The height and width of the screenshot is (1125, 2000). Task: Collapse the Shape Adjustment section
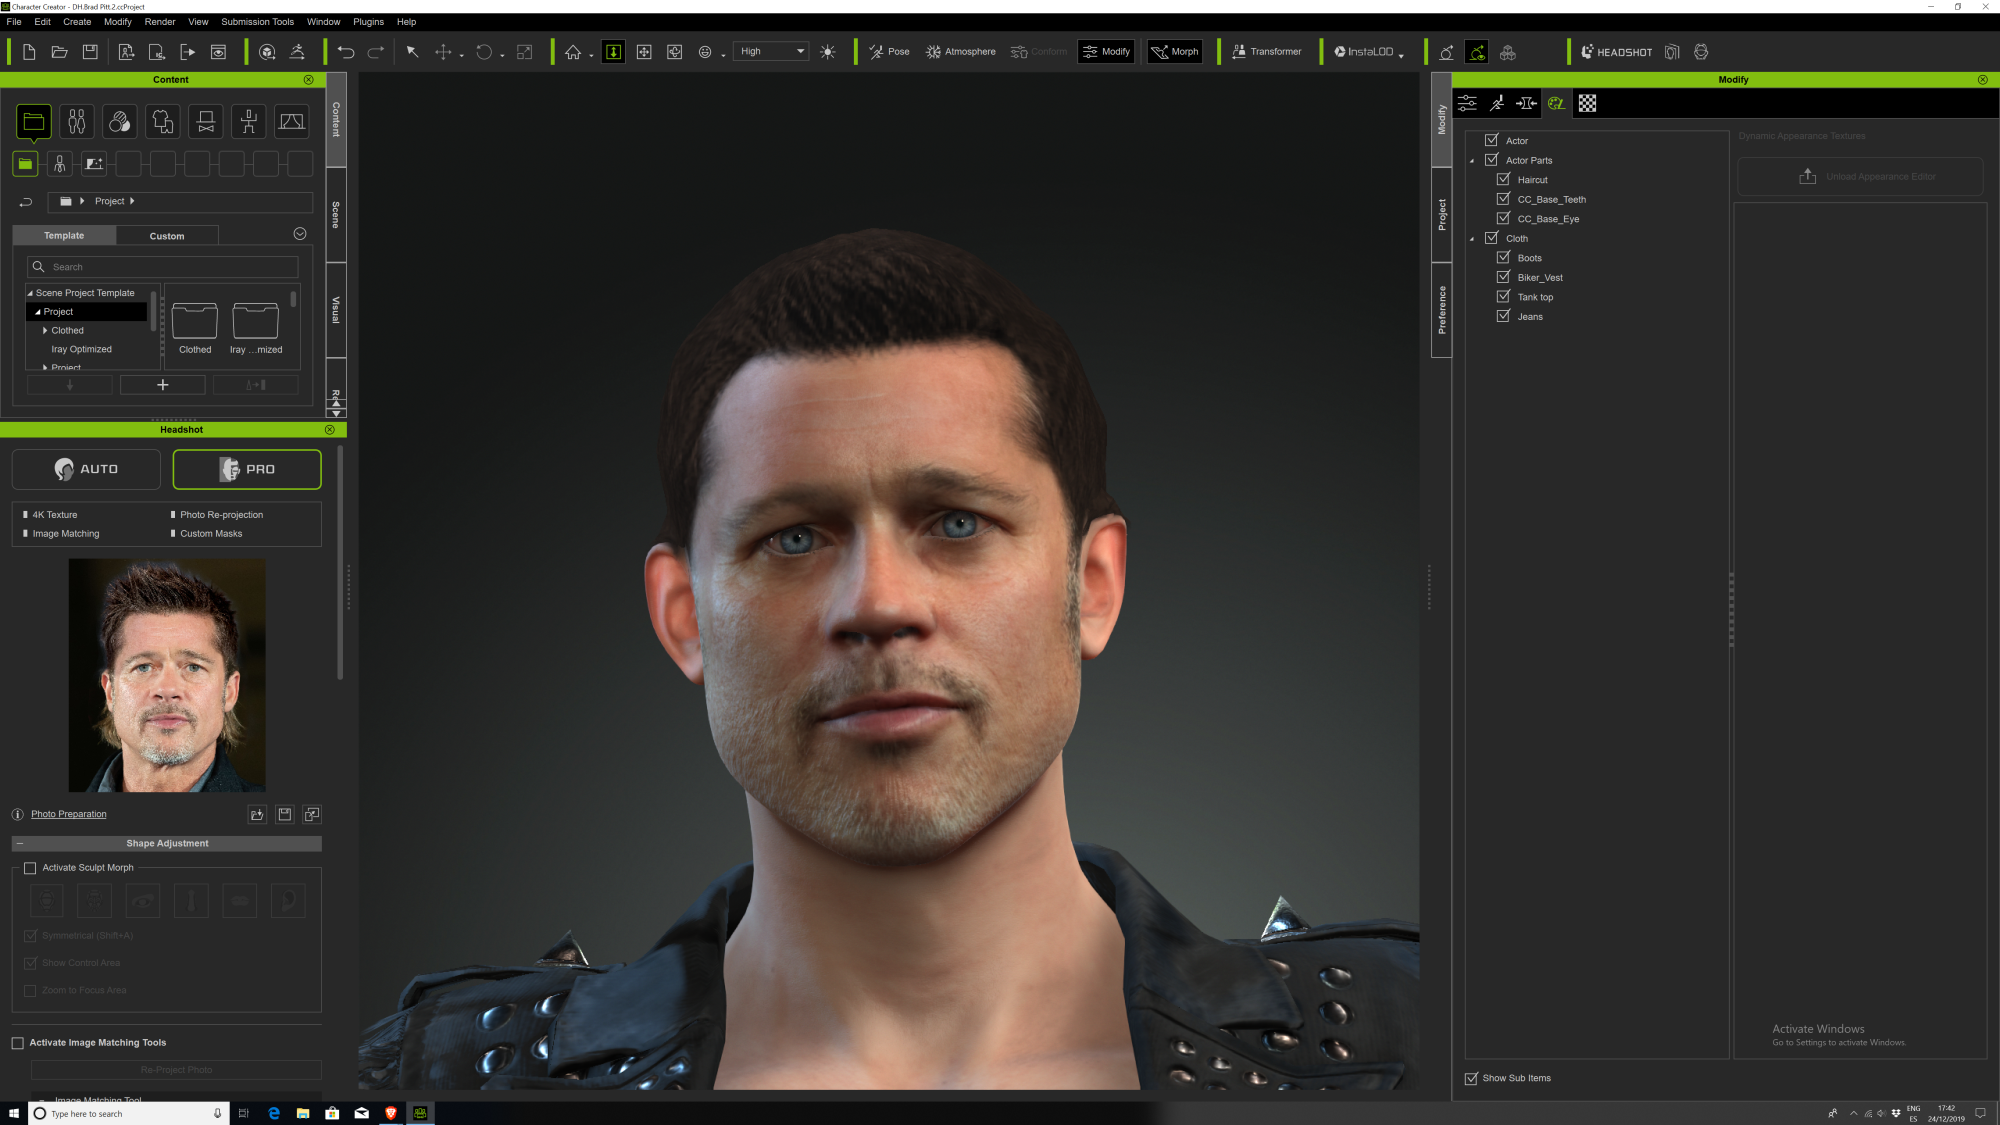tap(20, 844)
